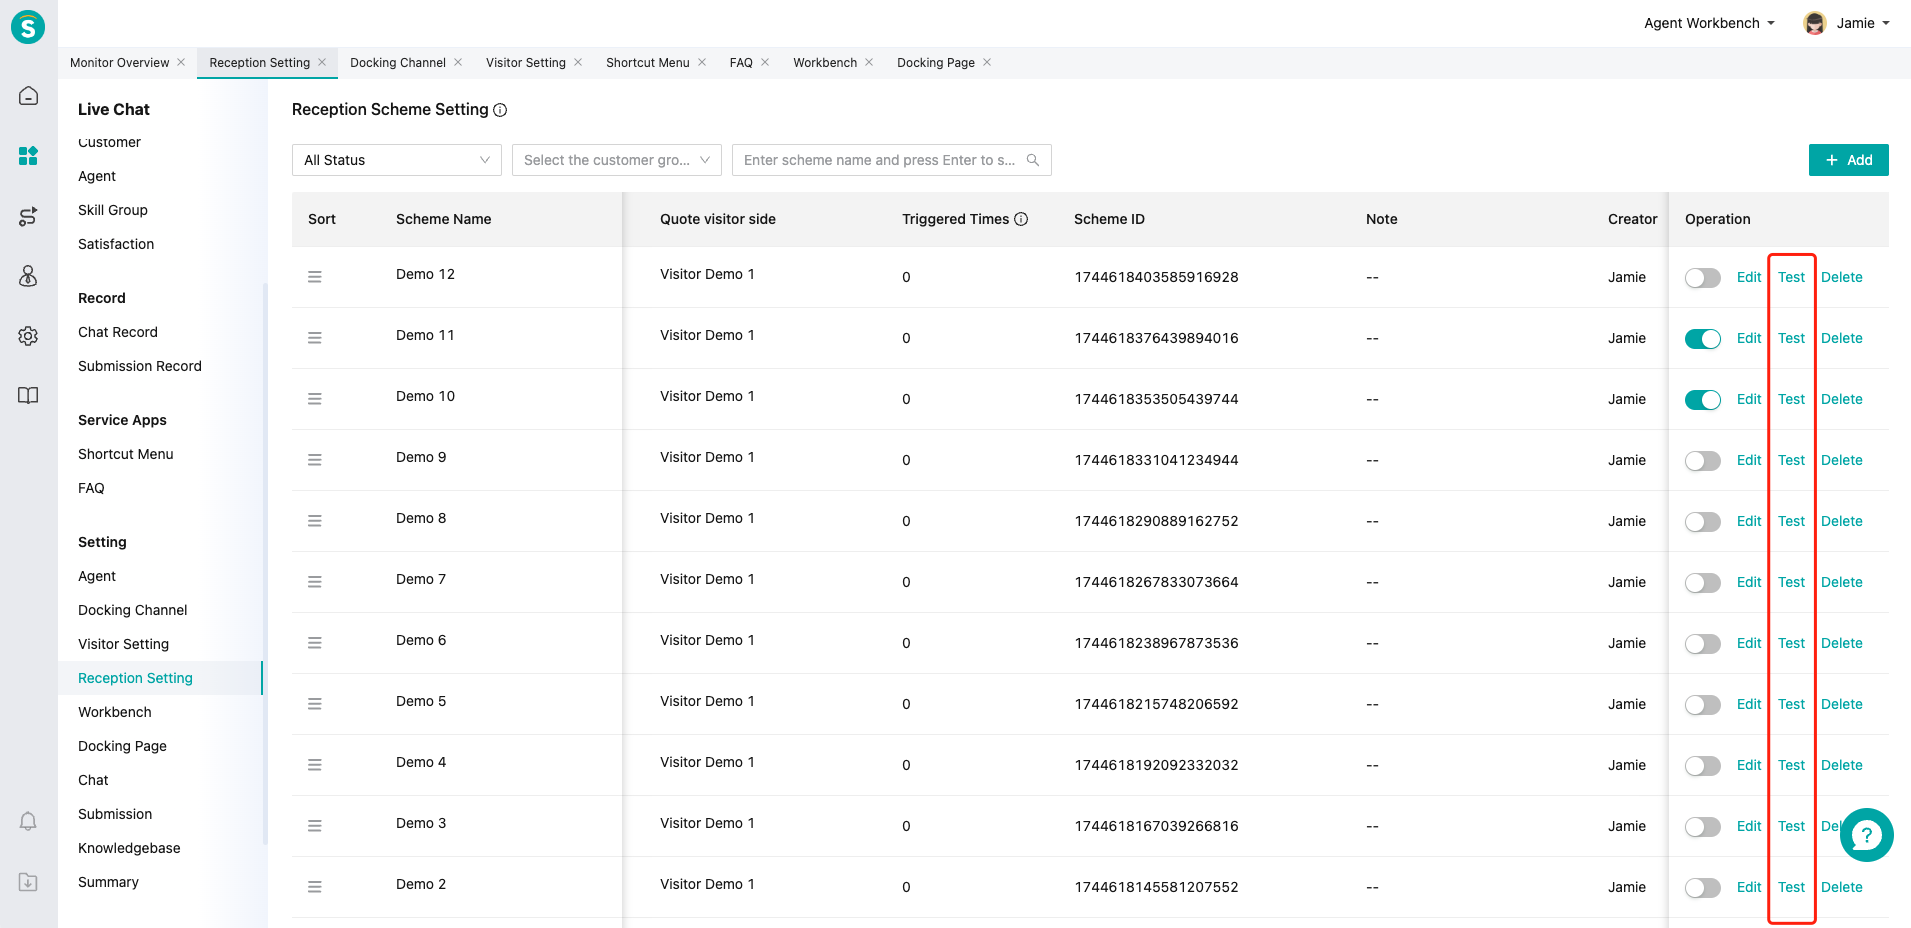
Task: Test the Demo 7 scheme
Action: coord(1791,582)
